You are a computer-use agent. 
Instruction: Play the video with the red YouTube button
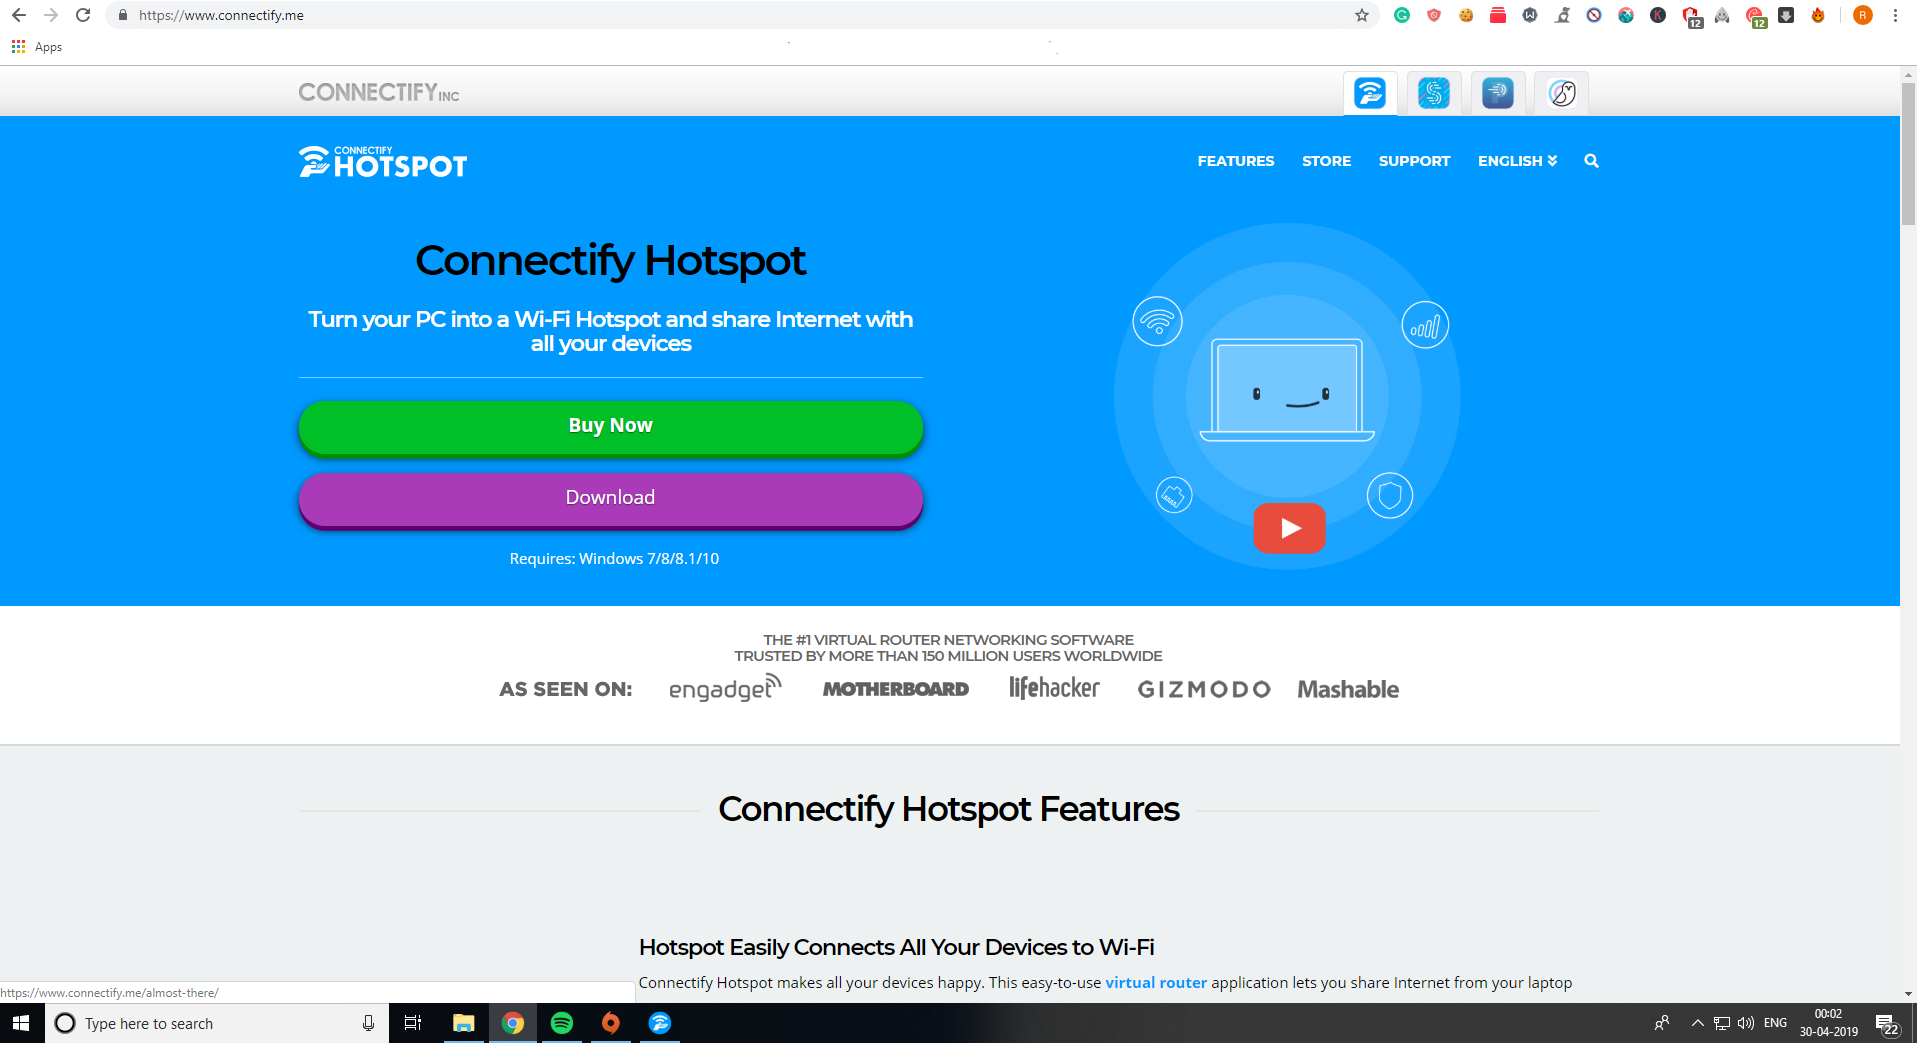1289,528
